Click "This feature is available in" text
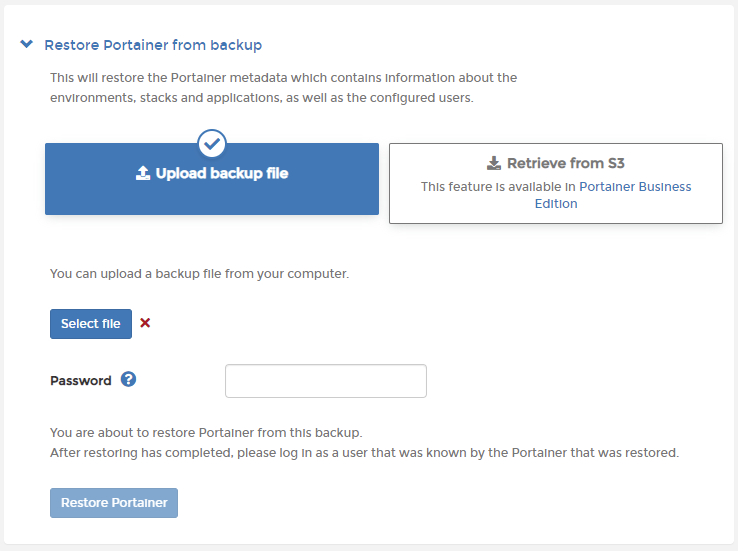 [498, 186]
